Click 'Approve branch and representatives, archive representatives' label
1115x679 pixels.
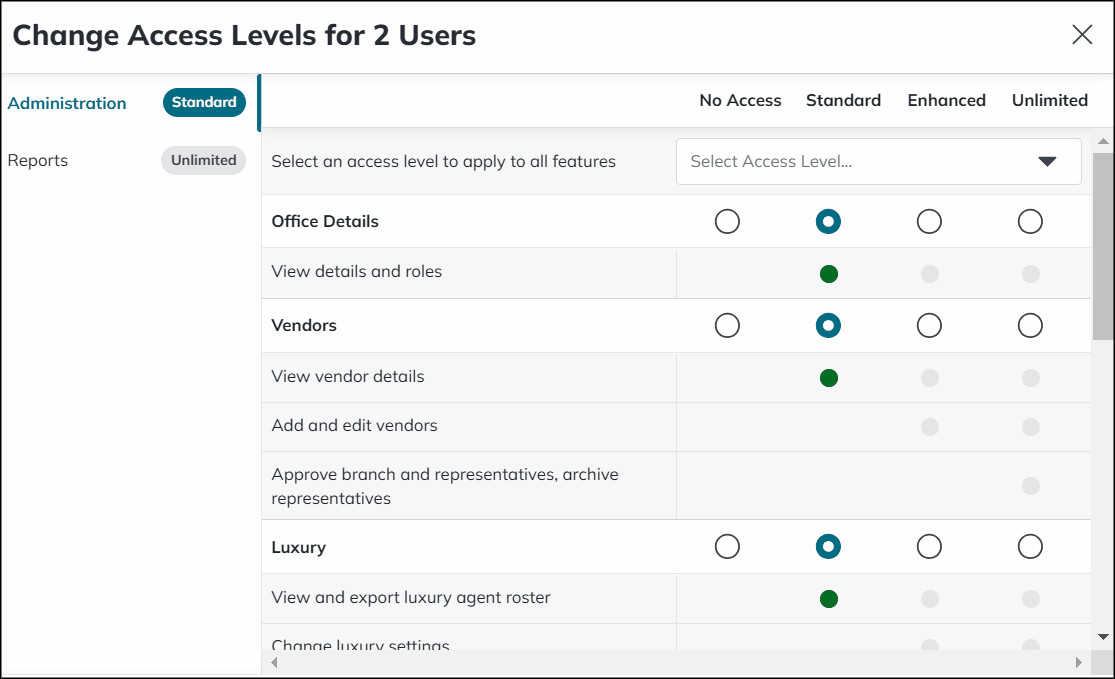(x=445, y=486)
